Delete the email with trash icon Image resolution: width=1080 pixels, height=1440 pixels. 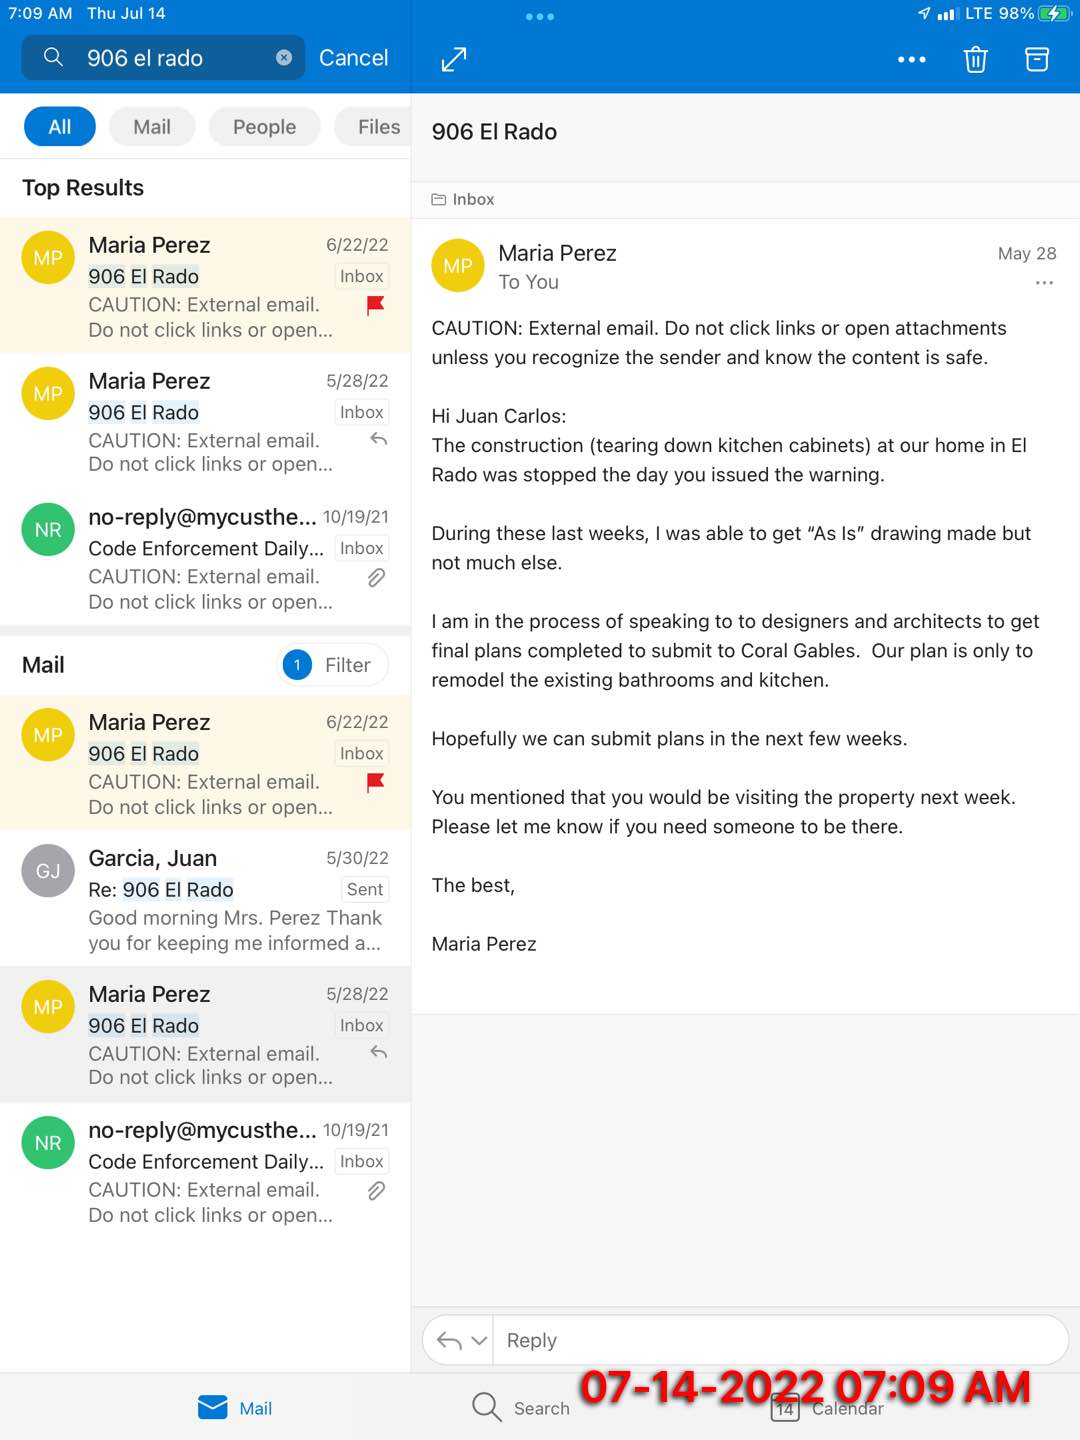975,60
